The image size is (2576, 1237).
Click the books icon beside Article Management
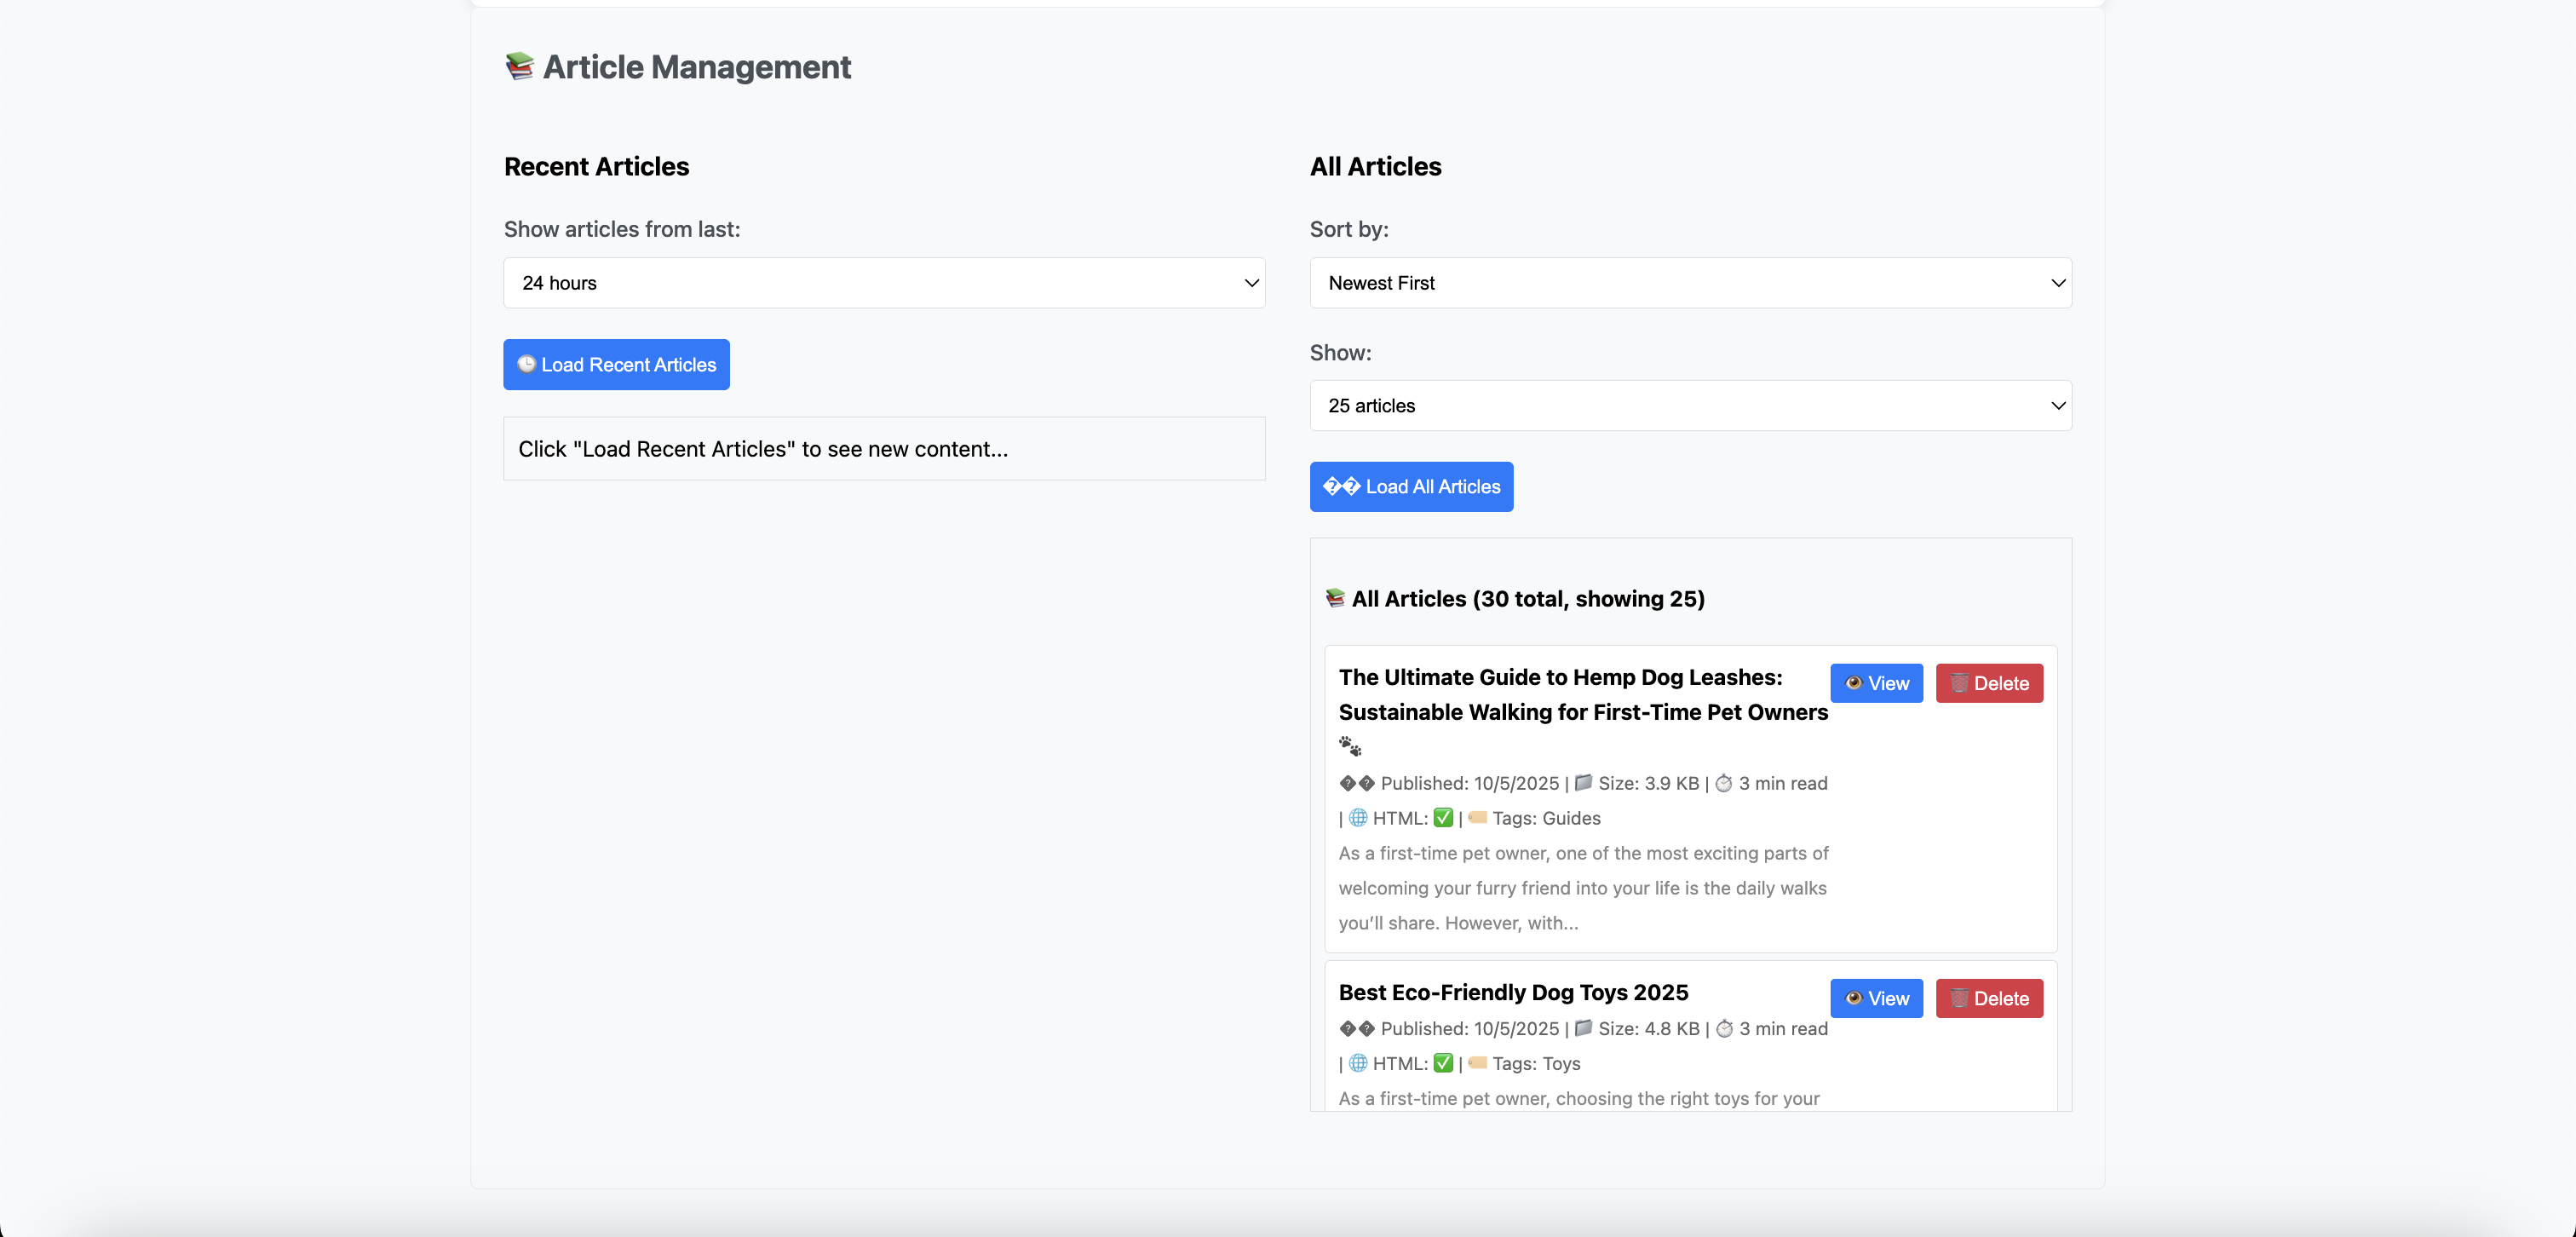pyautogui.click(x=519, y=66)
